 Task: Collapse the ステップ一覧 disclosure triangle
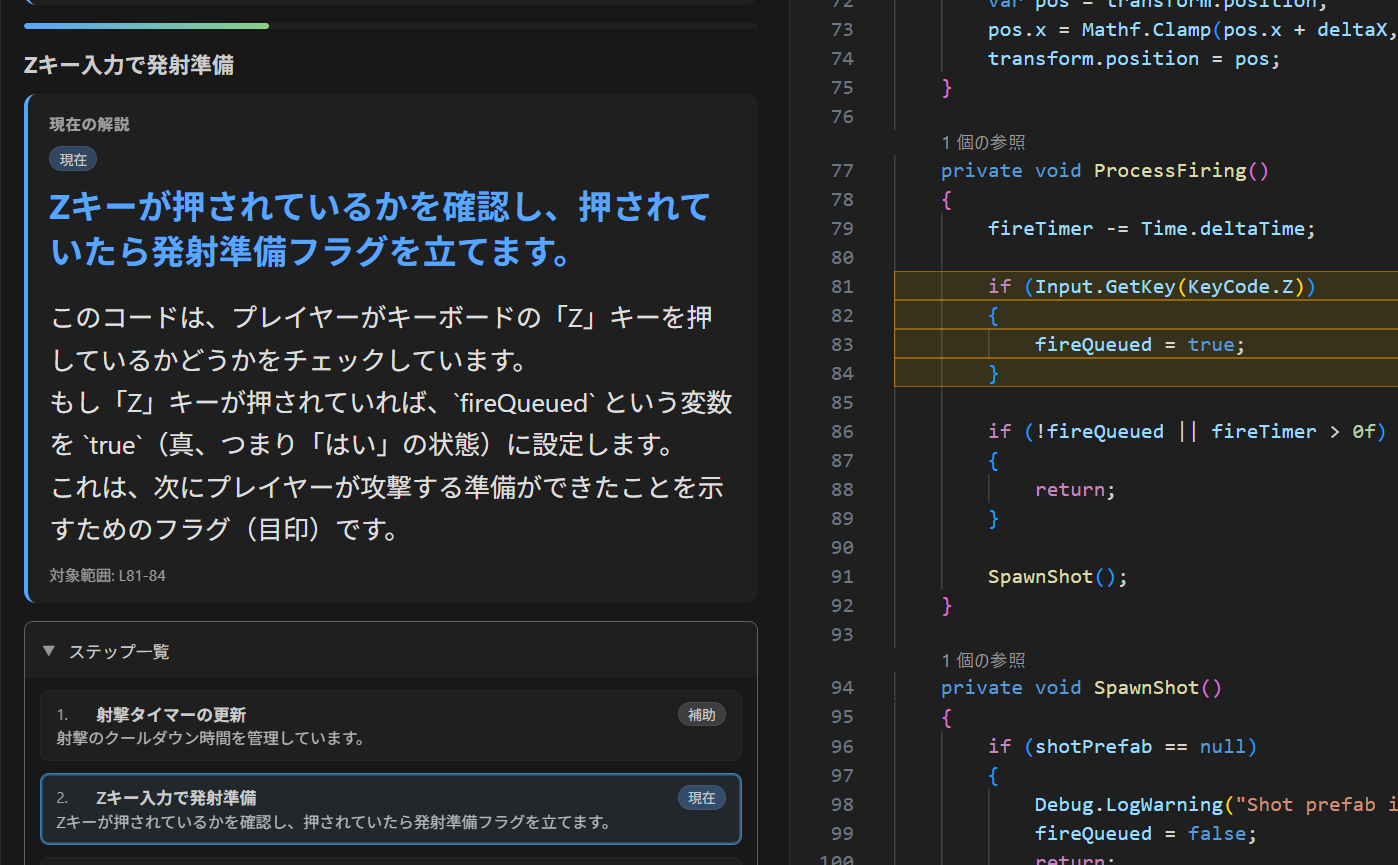[49, 651]
